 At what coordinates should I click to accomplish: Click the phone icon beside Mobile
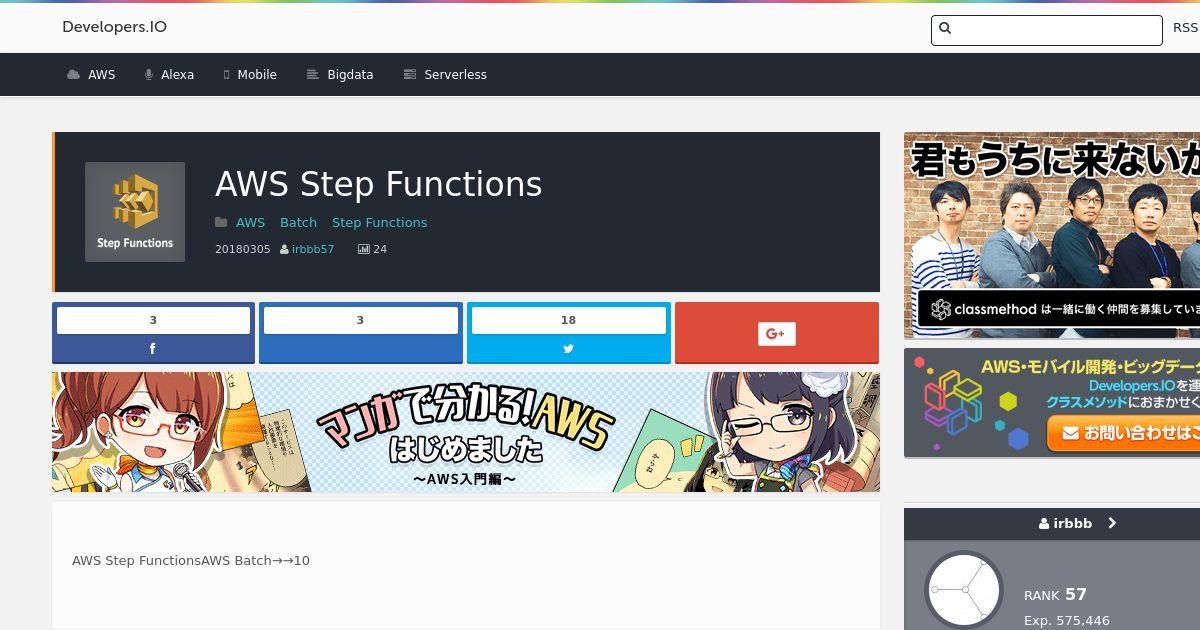pos(227,75)
